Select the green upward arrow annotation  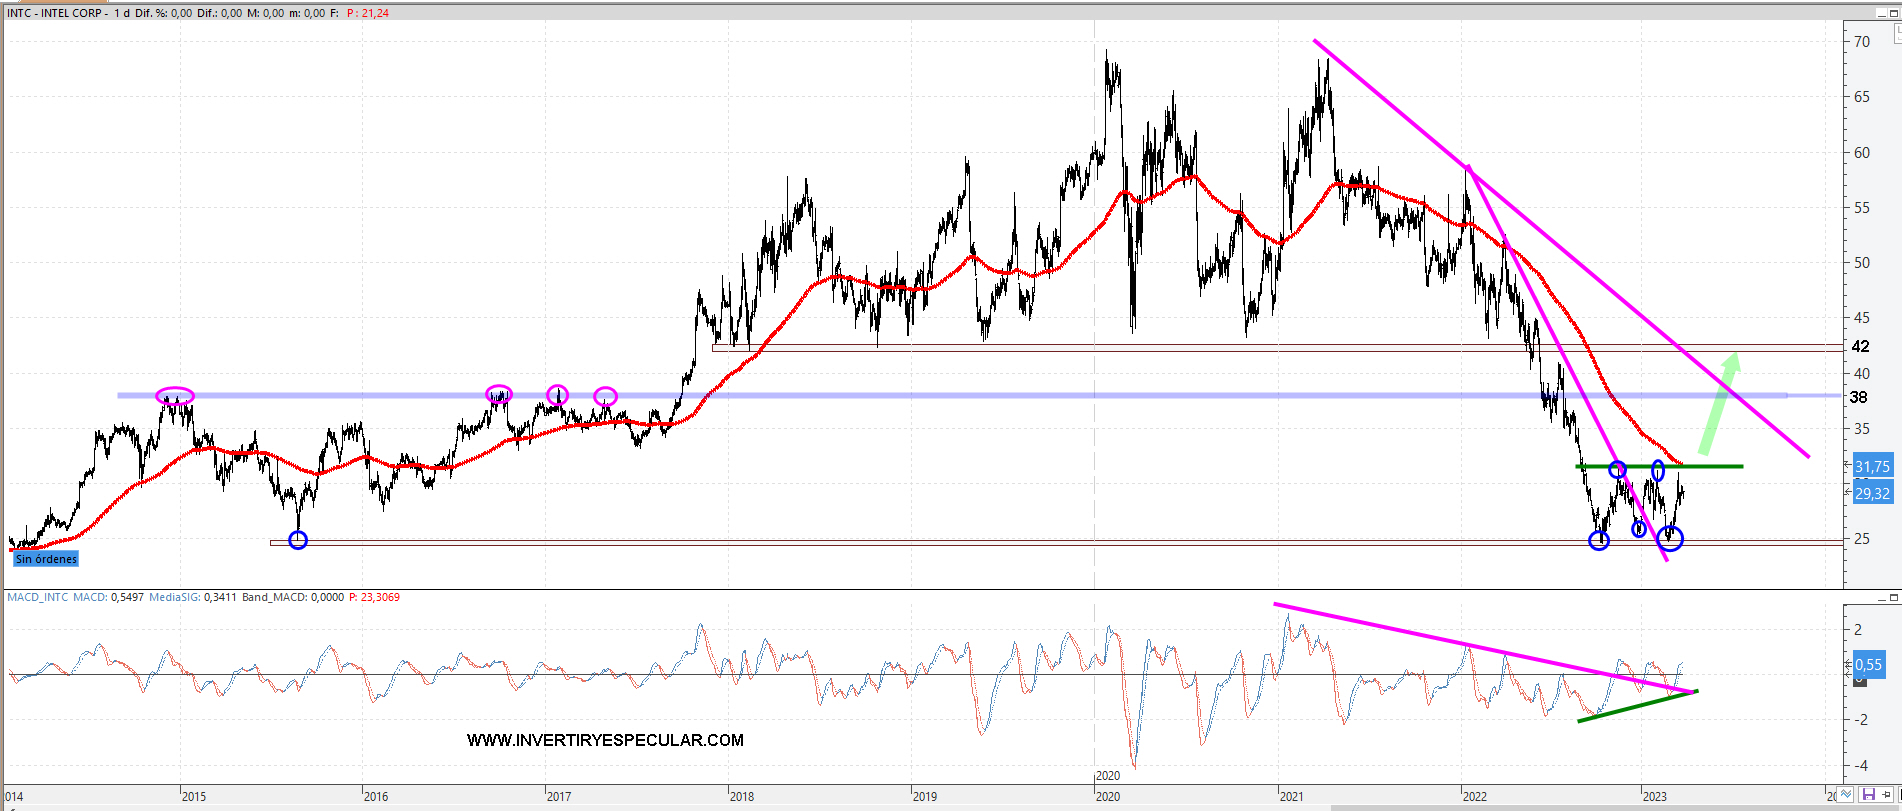[x=1720, y=402]
